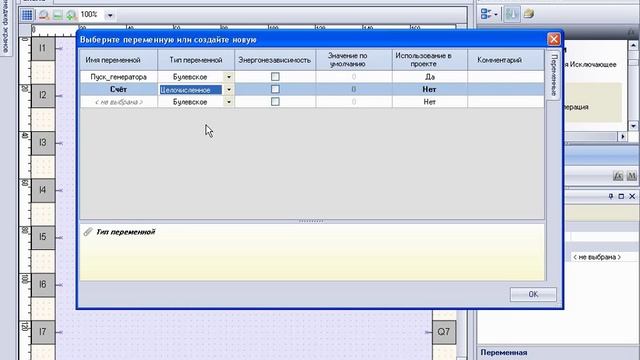Viewport: 640px width, 360px height.
Task: Click Использование в проекте column header
Action: (x=430, y=60)
